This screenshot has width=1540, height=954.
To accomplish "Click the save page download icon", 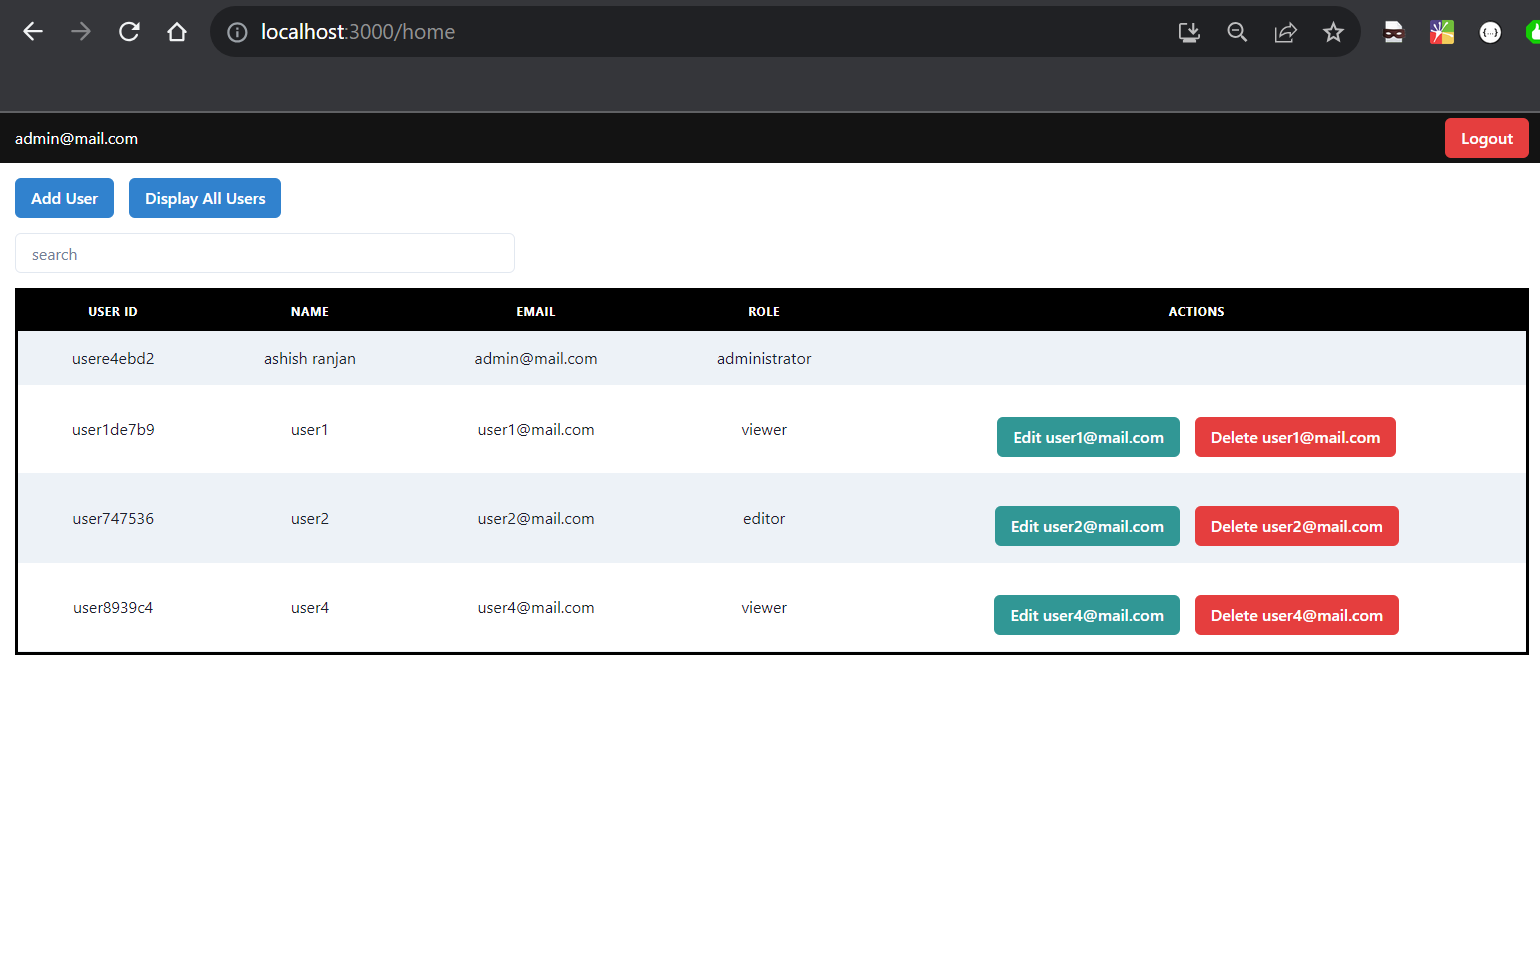I will (x=1189, y=31).
